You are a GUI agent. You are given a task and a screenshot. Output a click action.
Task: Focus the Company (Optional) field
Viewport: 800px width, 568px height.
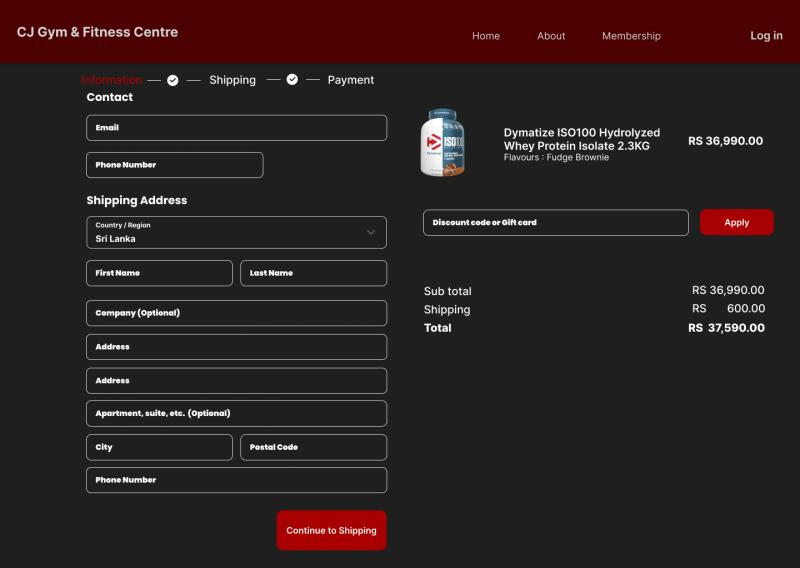(x=236, y=313)
